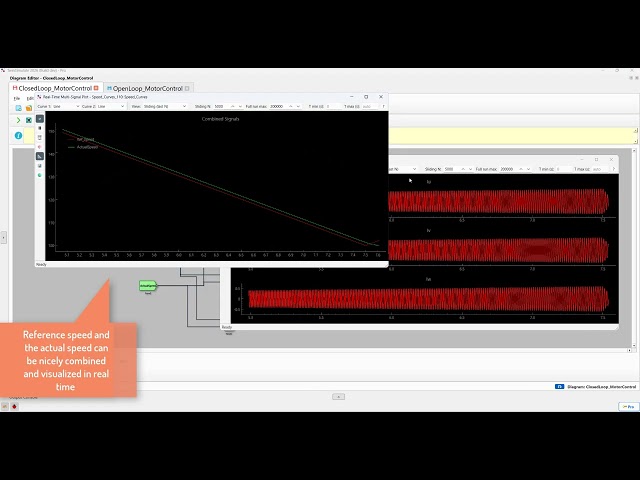Decrease Full run max in speed plot
This screenshot has width=640, height=480.
[x=298, y=106]
